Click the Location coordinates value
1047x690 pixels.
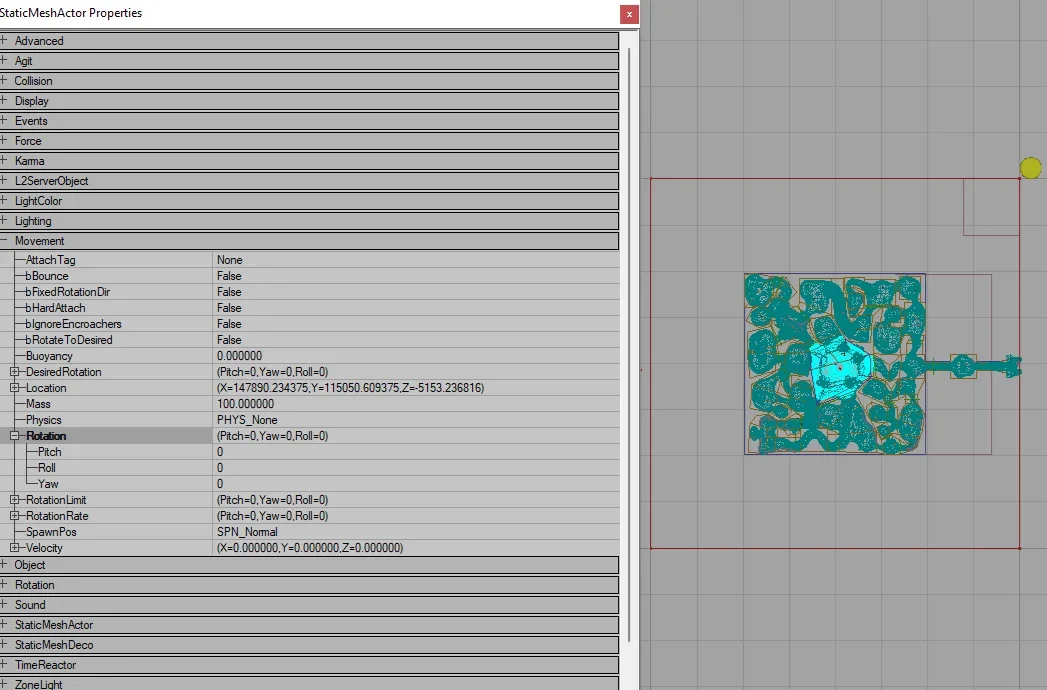pyautogui.click(x=416, y=388)
